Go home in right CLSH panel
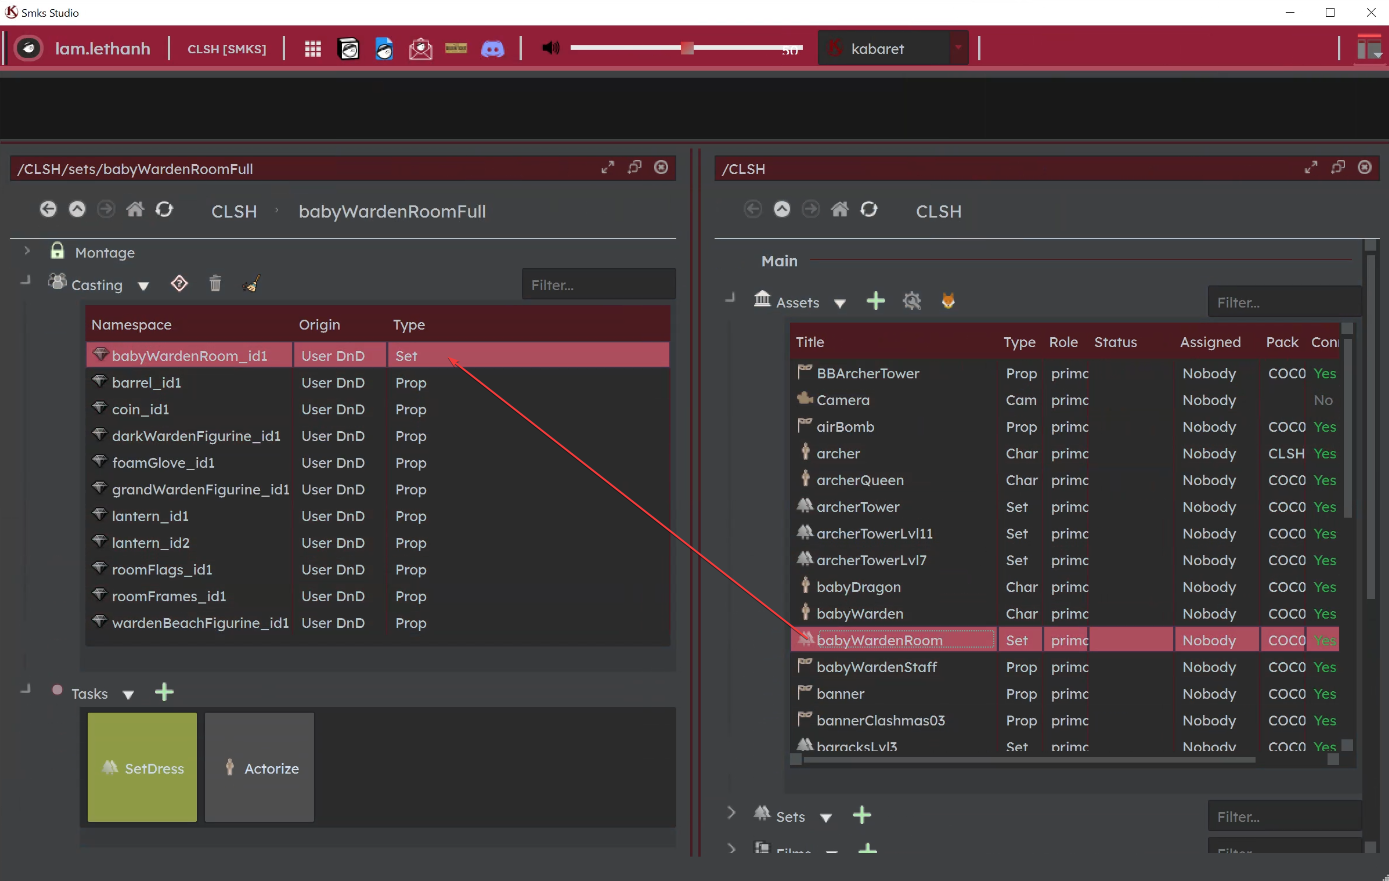1389x881 pixels. (840, 209)
